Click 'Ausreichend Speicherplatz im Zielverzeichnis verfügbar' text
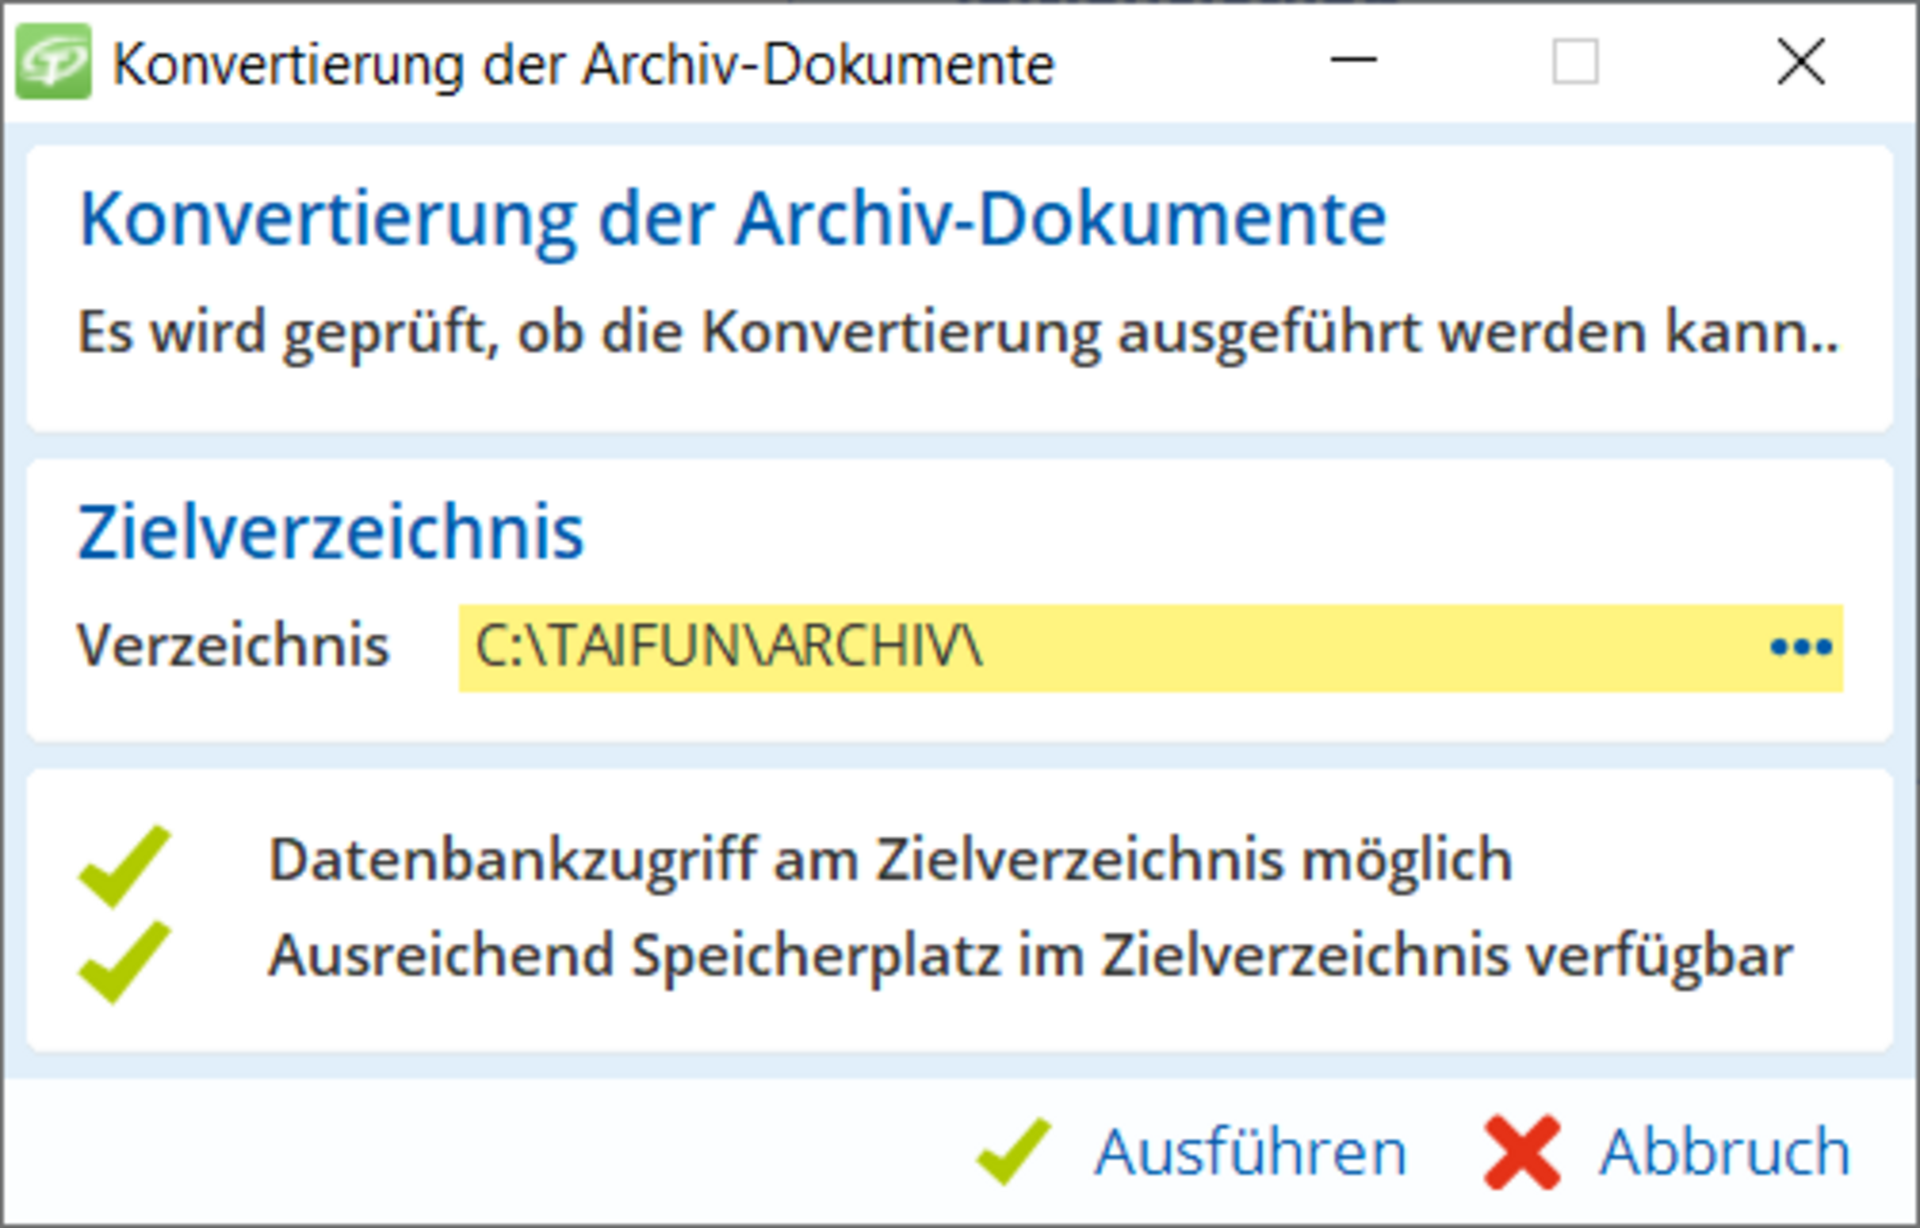This screenshot has height=1228, width=1920. [1030, 955]
